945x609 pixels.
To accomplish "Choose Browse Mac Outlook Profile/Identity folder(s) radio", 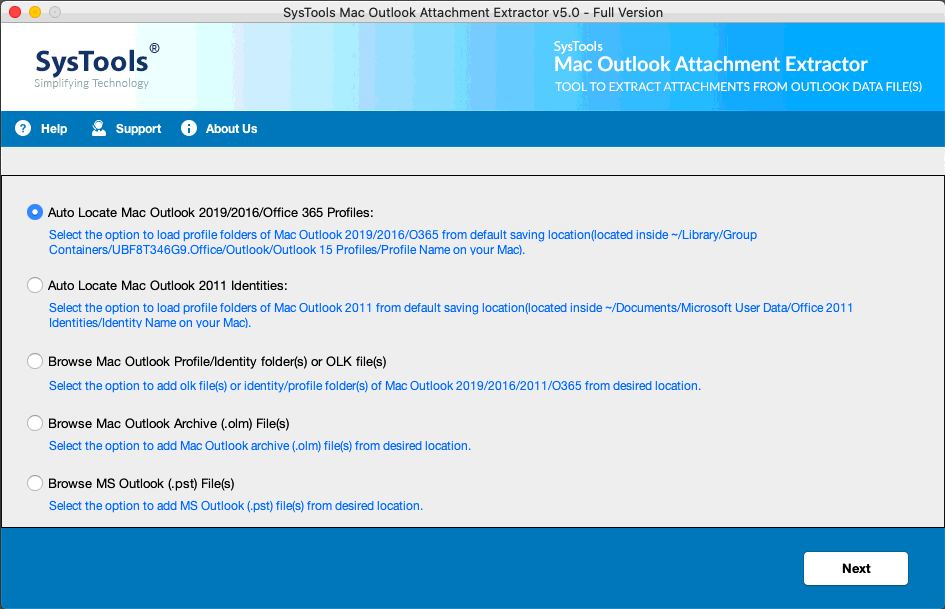I will click(x=35, y=361).
